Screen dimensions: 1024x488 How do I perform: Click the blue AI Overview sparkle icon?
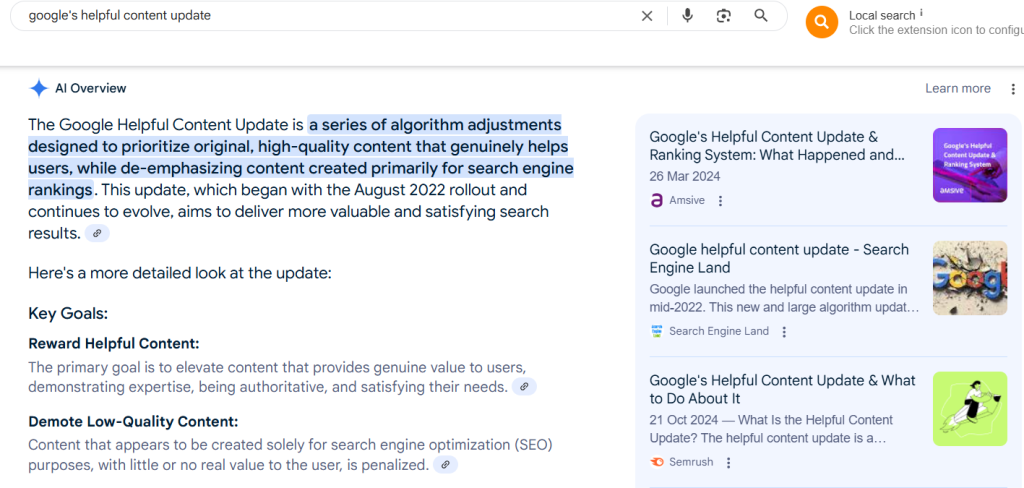coord(39,88)
